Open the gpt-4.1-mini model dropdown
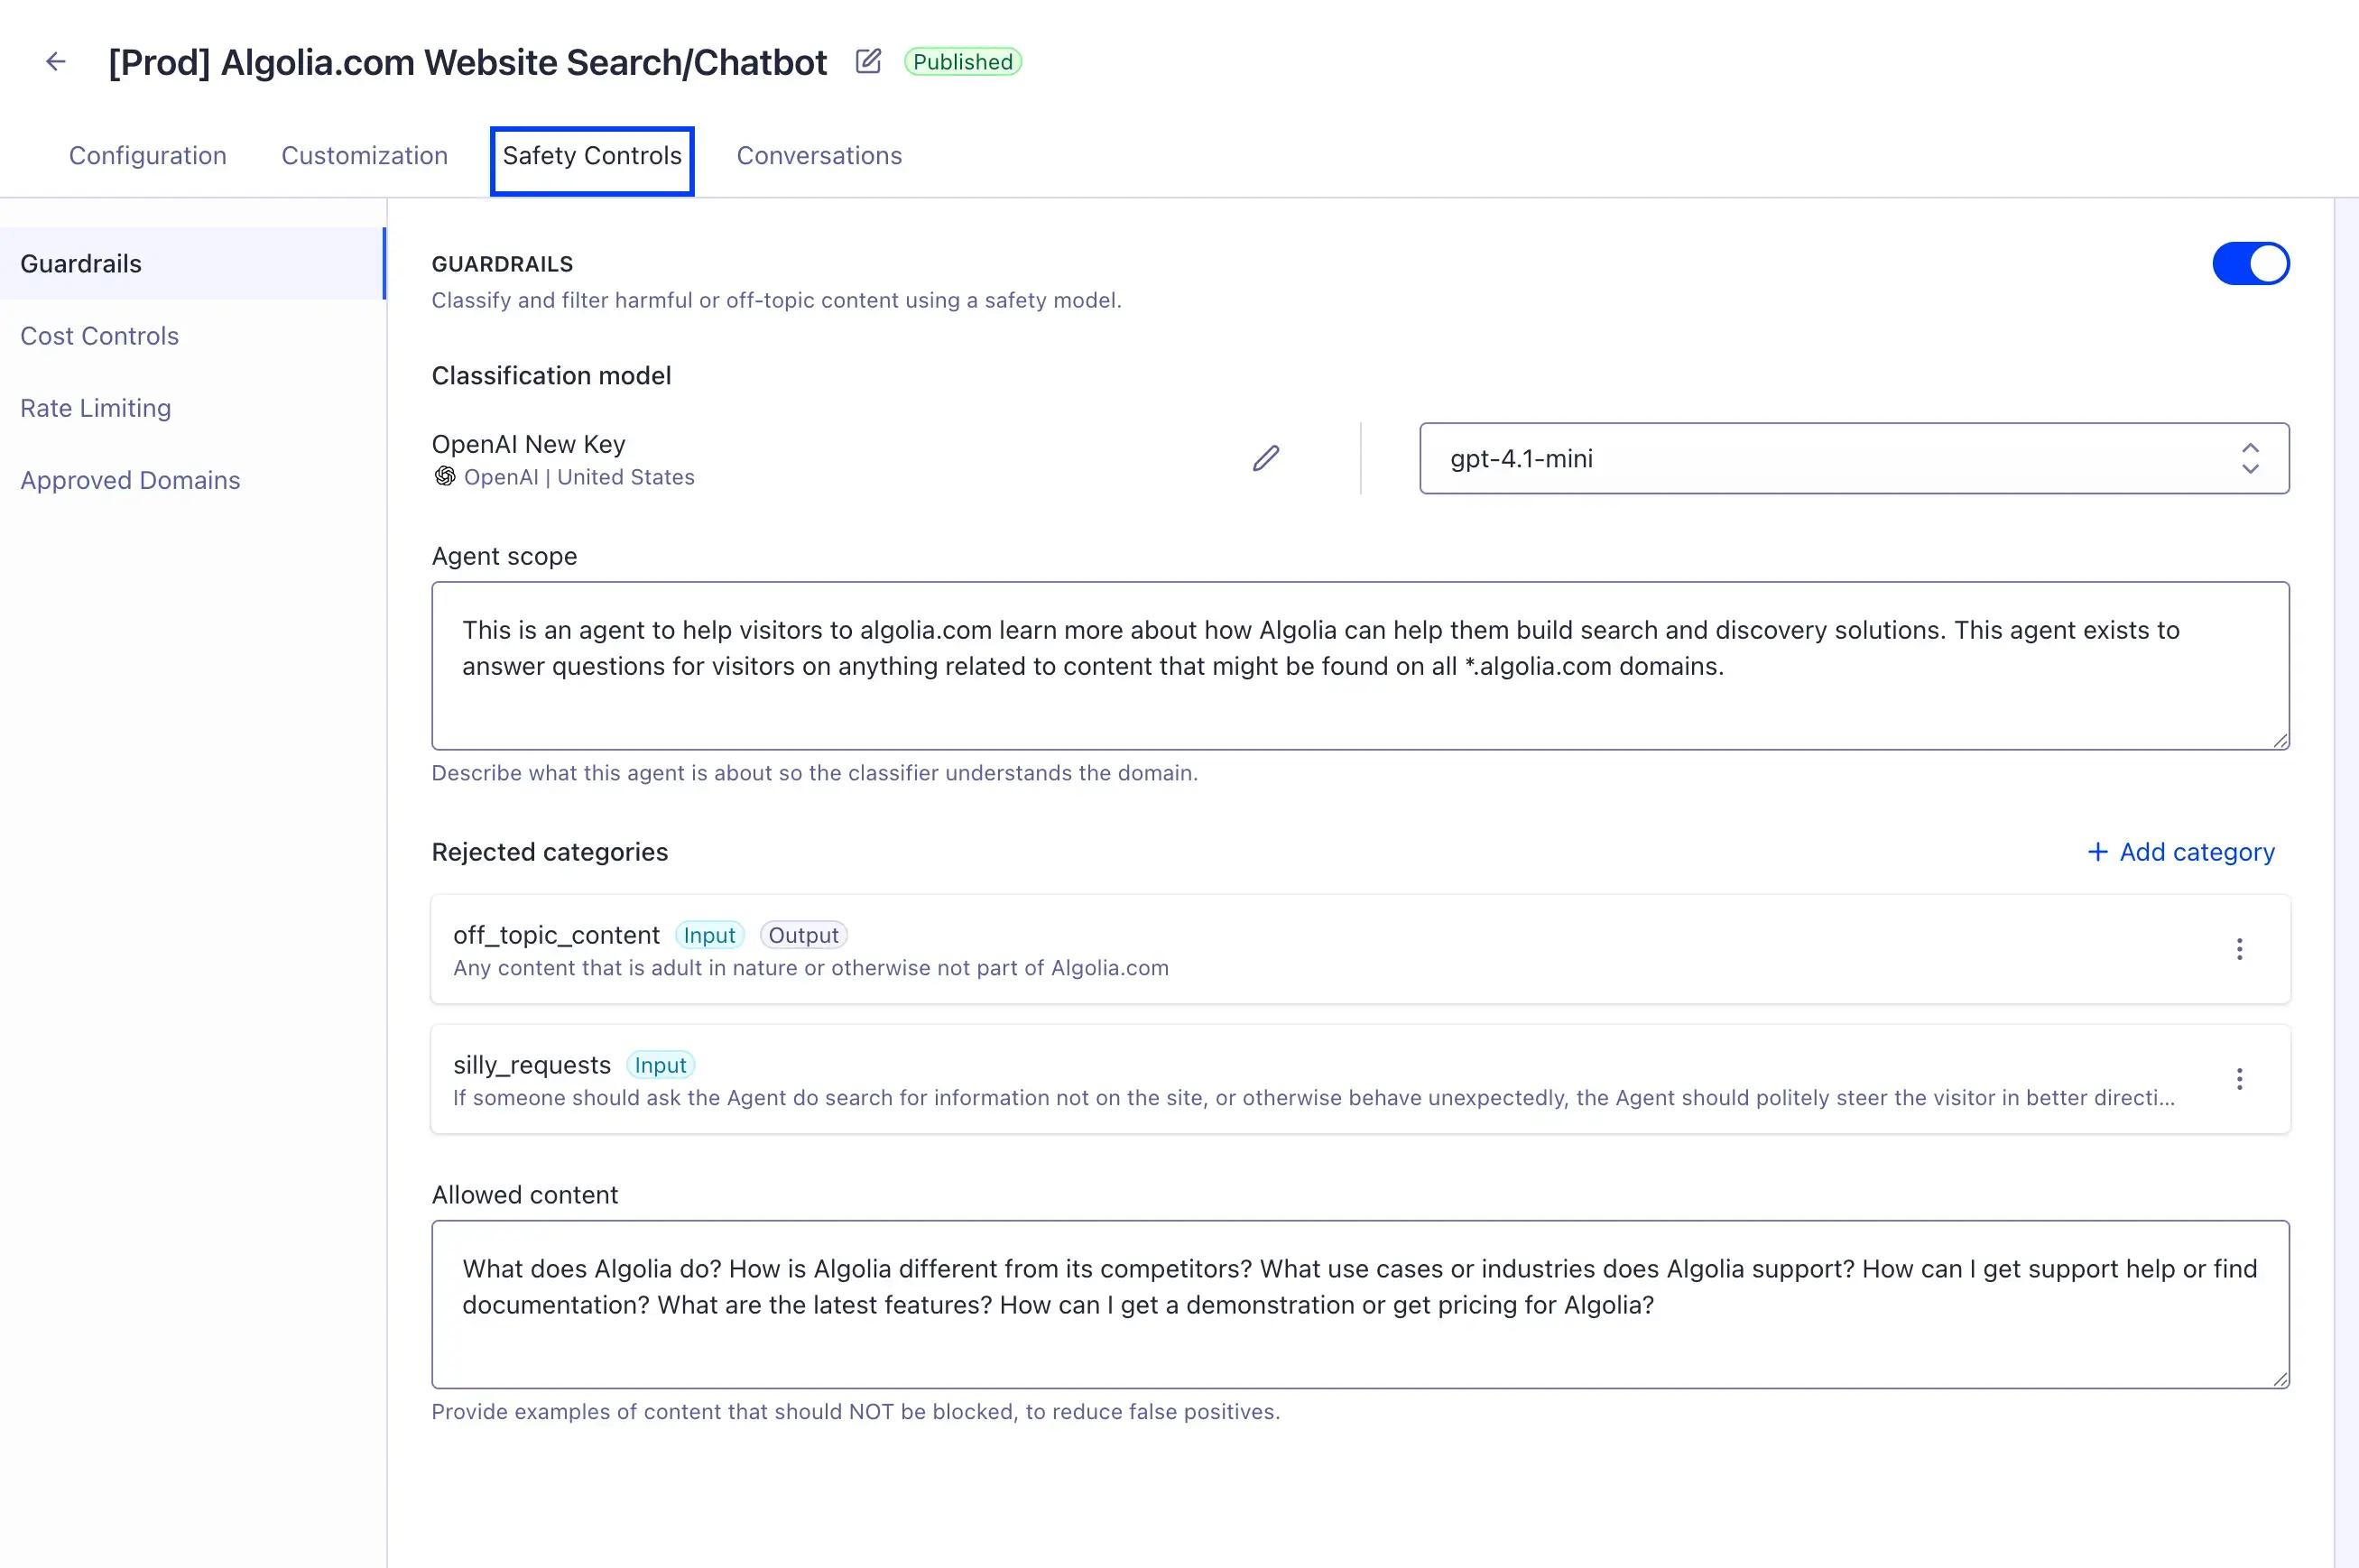Image resolution: width=2359 pixels, height=1568 pixels. 1854,458
